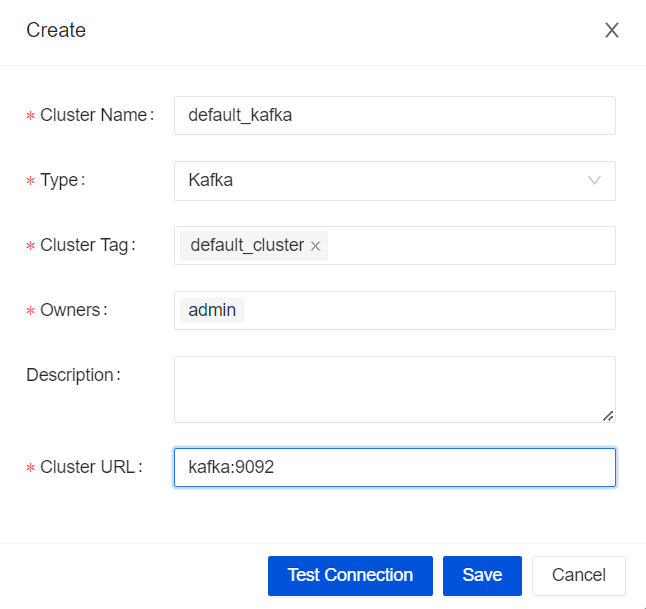Image resolution: width=646 pixels, height=609 pixels.
Task: Click inside the Description text area
Action: [394, 389]
